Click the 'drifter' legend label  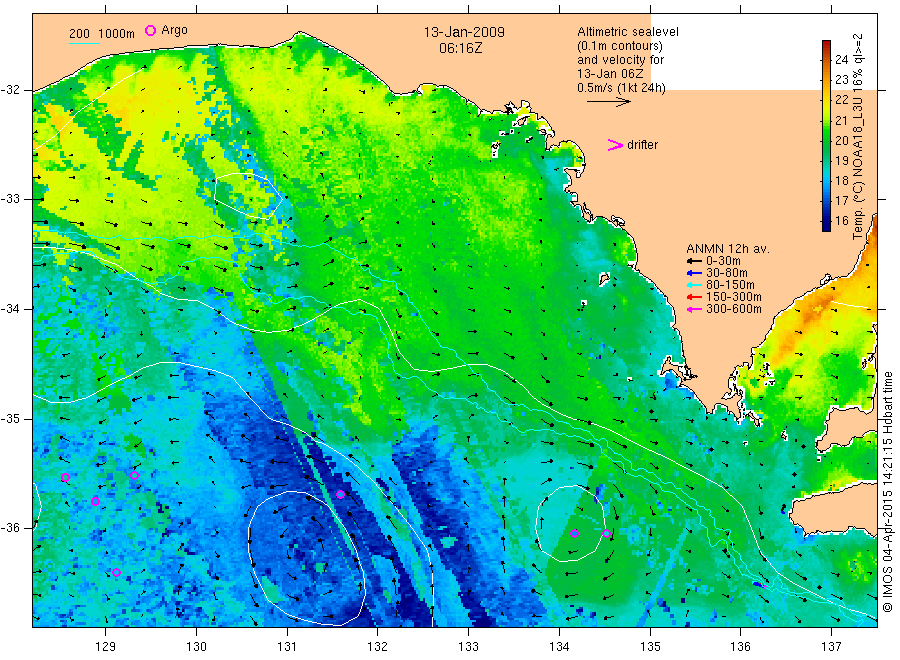click(642, 145)
